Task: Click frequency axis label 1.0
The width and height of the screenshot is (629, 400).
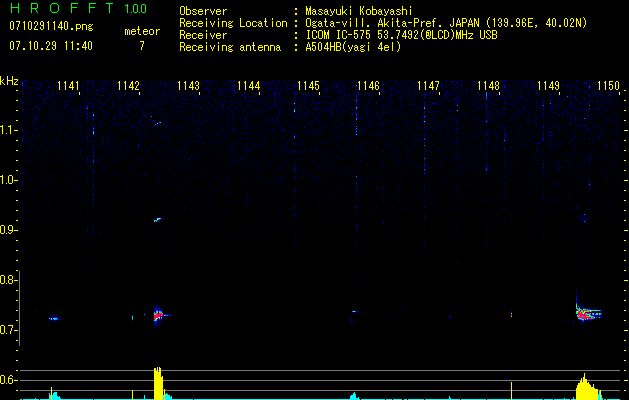Action: [9, 180]
